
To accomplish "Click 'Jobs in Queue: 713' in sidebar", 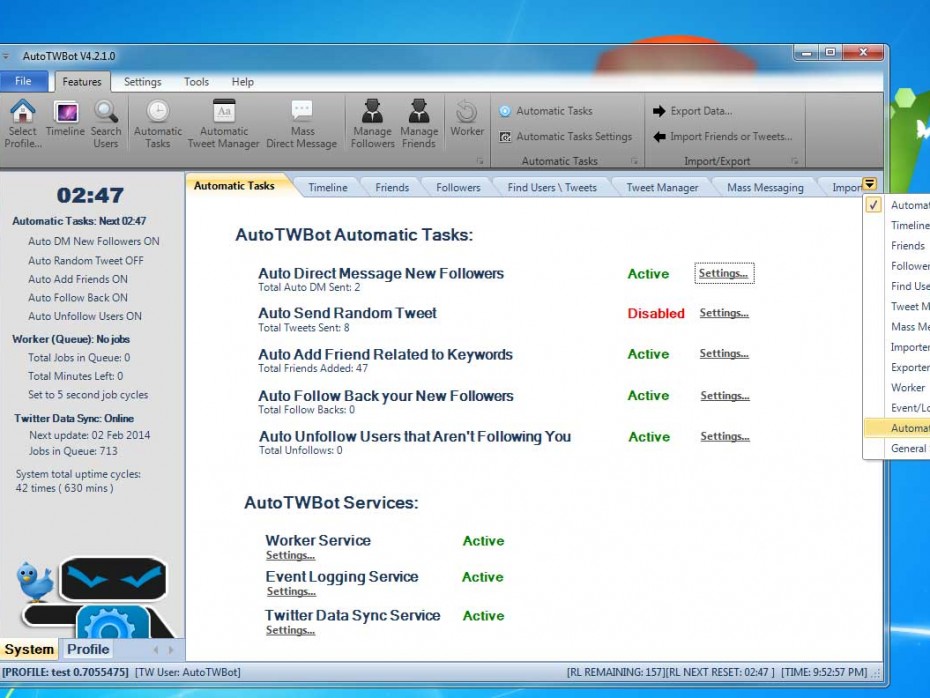I will tap(74, 451).
